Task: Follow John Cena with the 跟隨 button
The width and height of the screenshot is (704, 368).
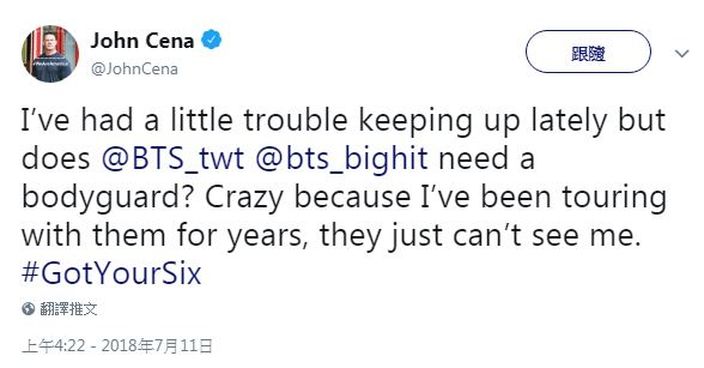Action: point(588,52)
